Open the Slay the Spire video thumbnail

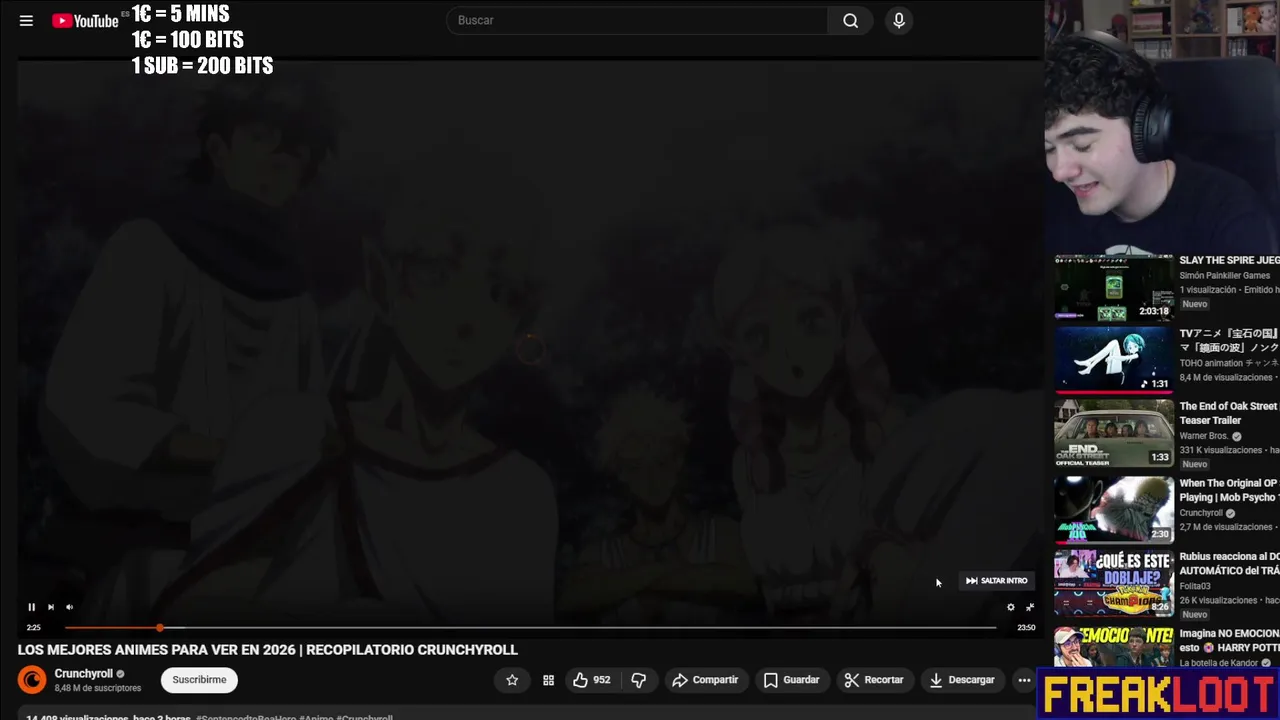pyautogui.click(x=1114, y=288)
